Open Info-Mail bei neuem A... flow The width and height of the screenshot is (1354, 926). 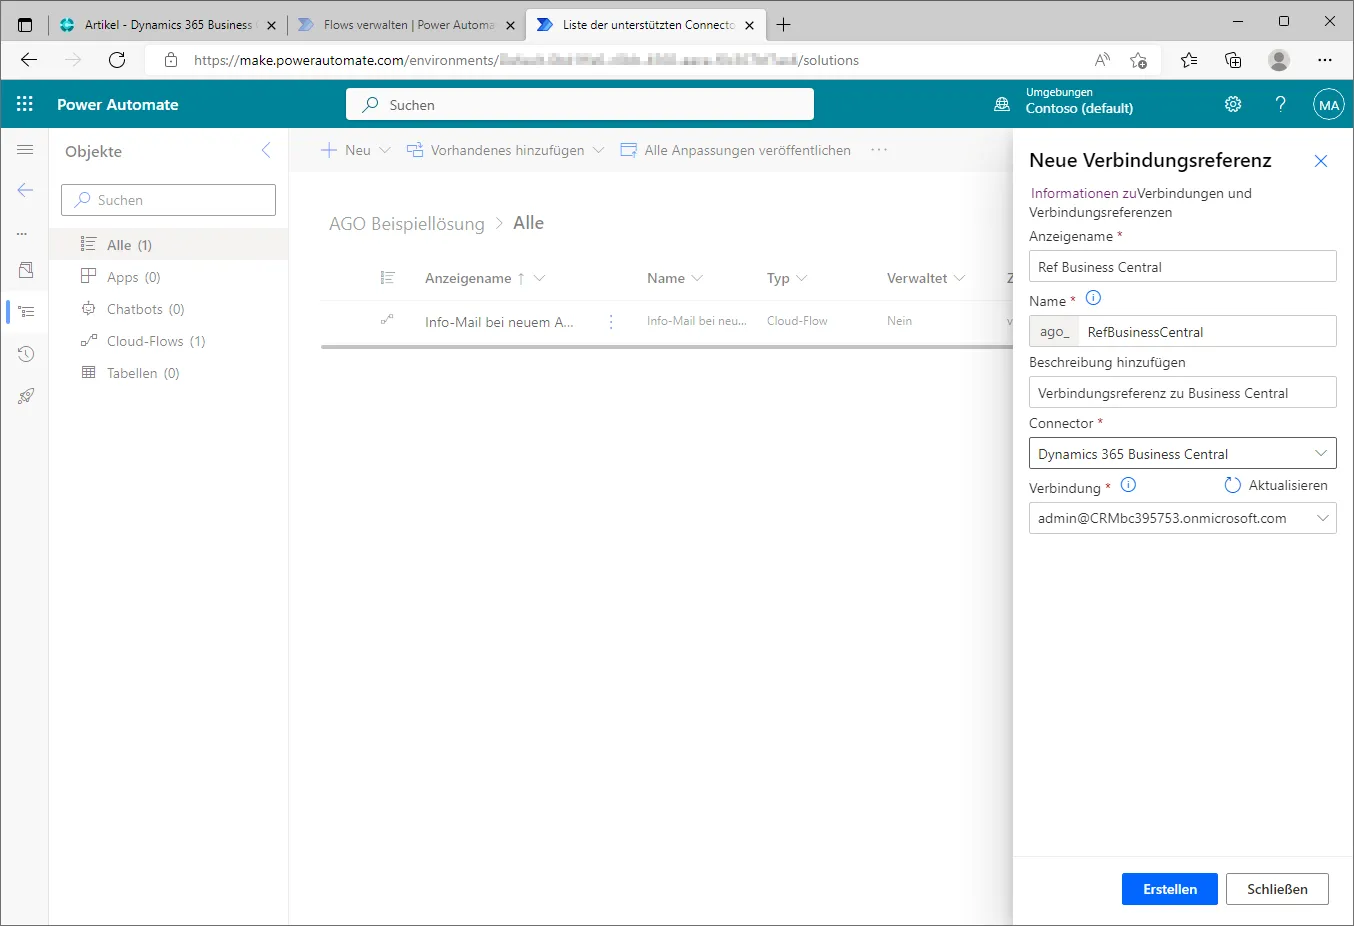[499, 322]
